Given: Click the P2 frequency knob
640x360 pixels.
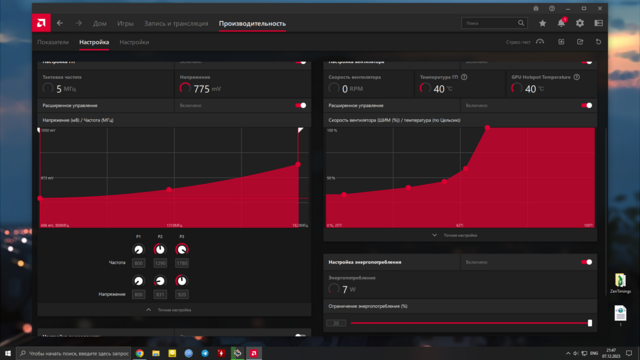Looking at the screenshot, I should (160, 249).
